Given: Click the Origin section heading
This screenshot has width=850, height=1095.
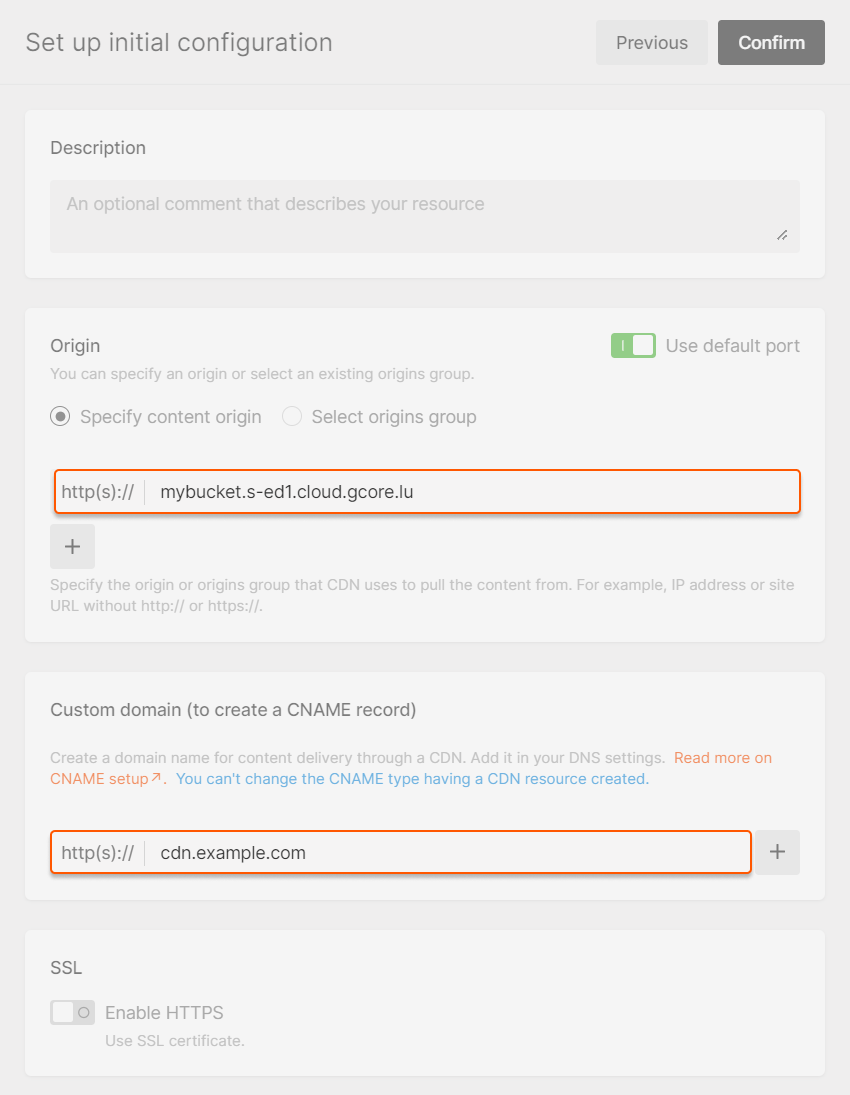Looking at the screenshot, I should (74, 345).
